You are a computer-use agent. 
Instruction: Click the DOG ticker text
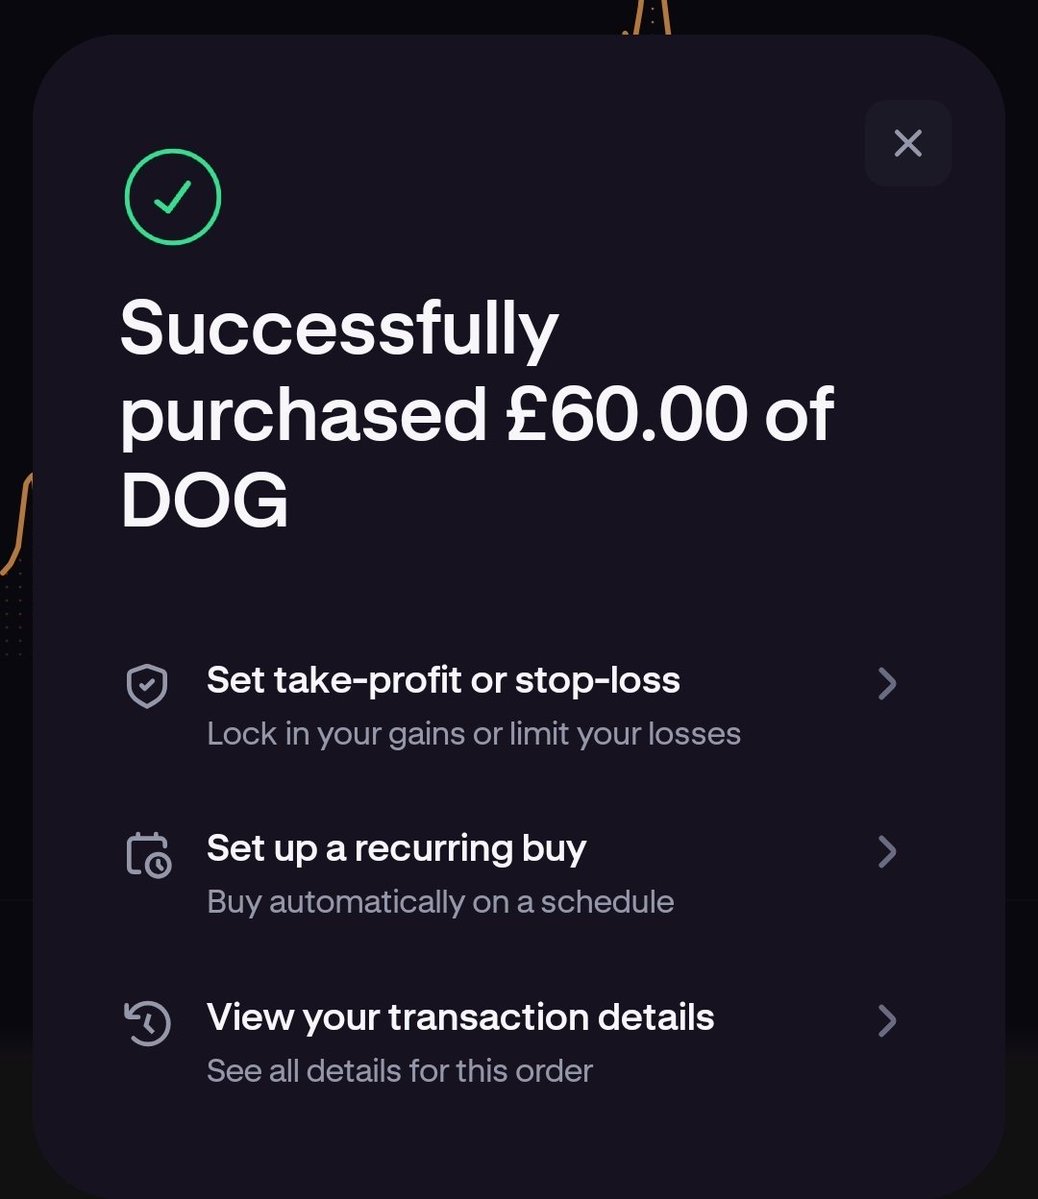204,499
